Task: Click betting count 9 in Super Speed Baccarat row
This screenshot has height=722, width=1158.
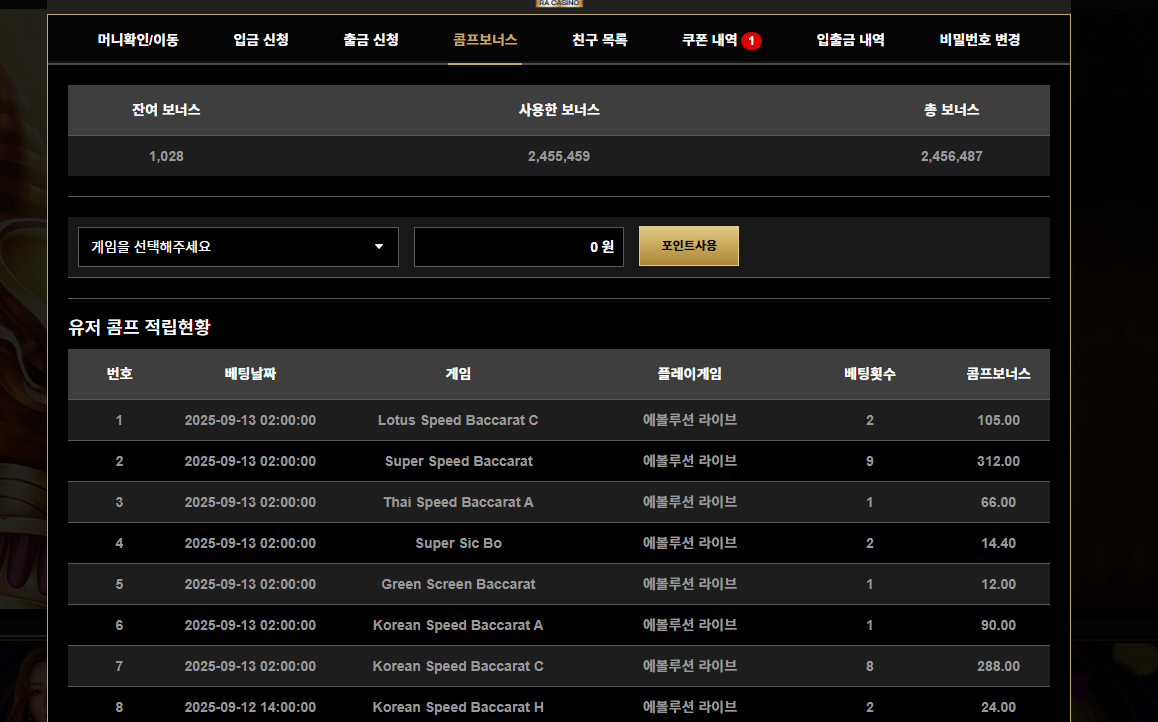Action: [x=869, y=461]
